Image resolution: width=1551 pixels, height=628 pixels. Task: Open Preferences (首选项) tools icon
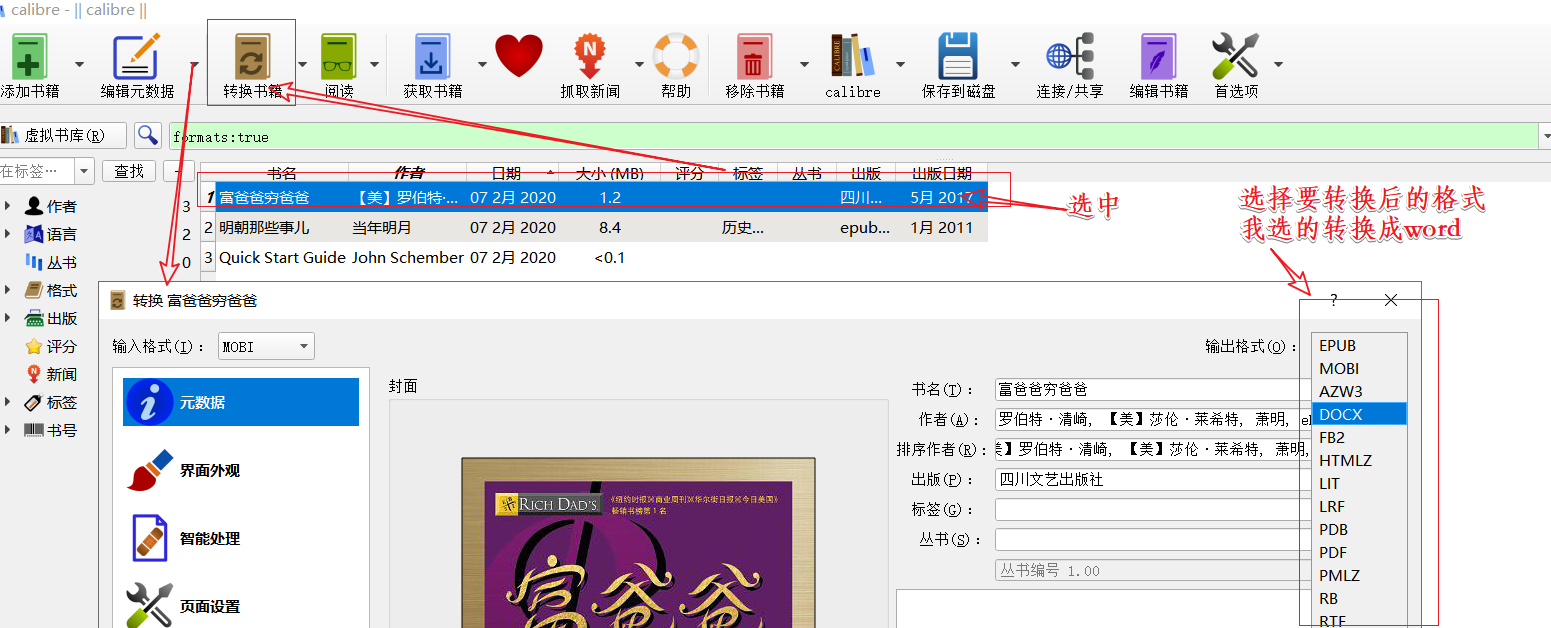[1236, 57]
